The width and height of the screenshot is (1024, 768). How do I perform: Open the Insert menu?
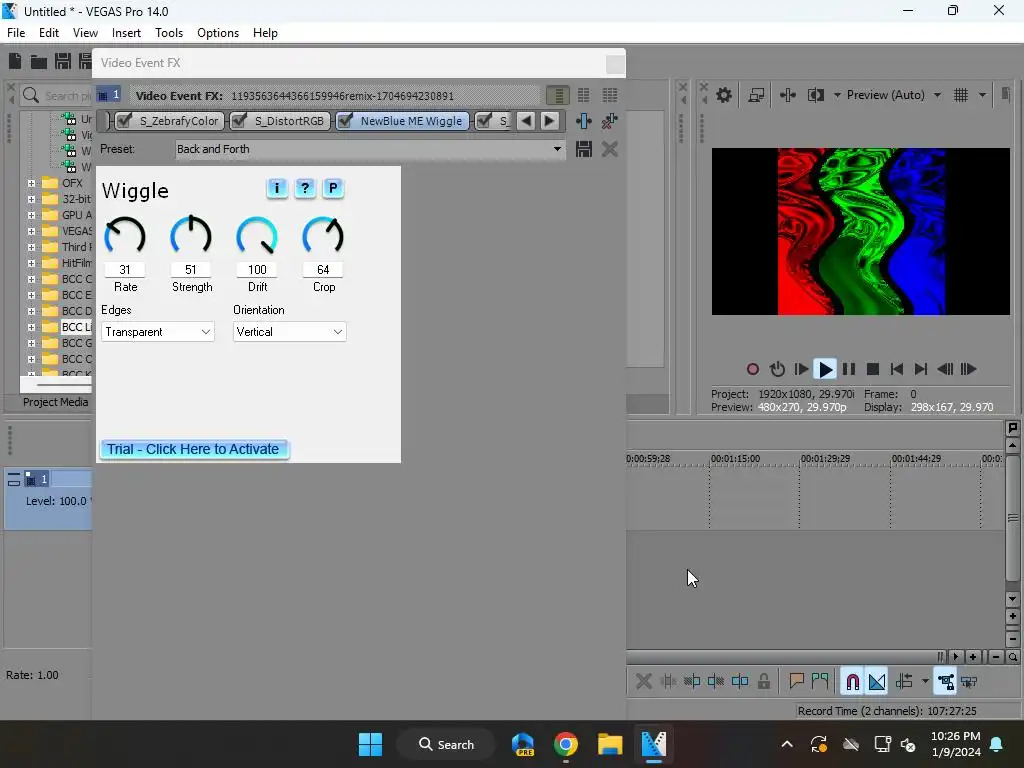pyautogui.click(x=126, y=33)
